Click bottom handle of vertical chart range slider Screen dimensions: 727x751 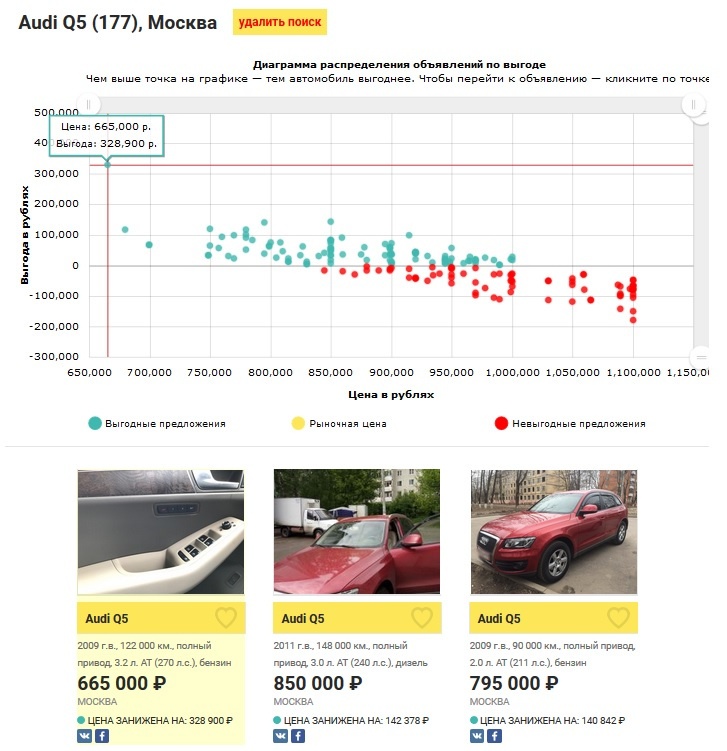701,357
